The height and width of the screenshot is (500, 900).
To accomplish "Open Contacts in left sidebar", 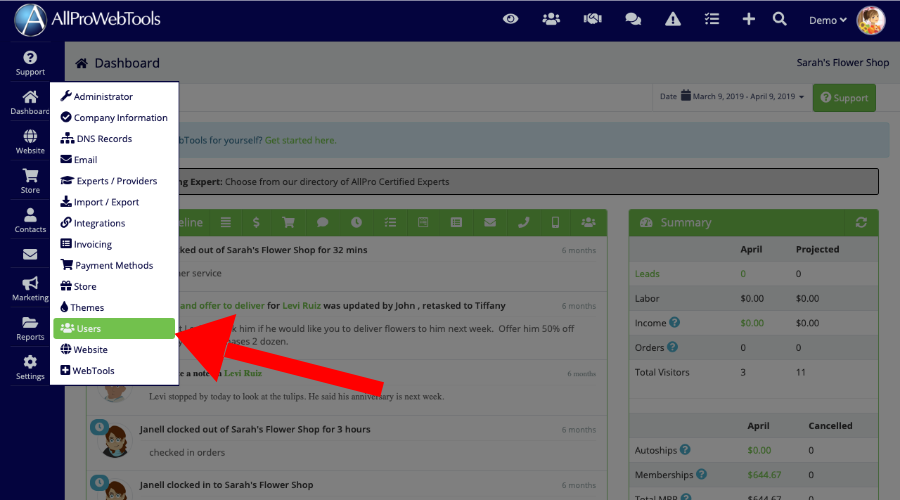I will point(30,220).
